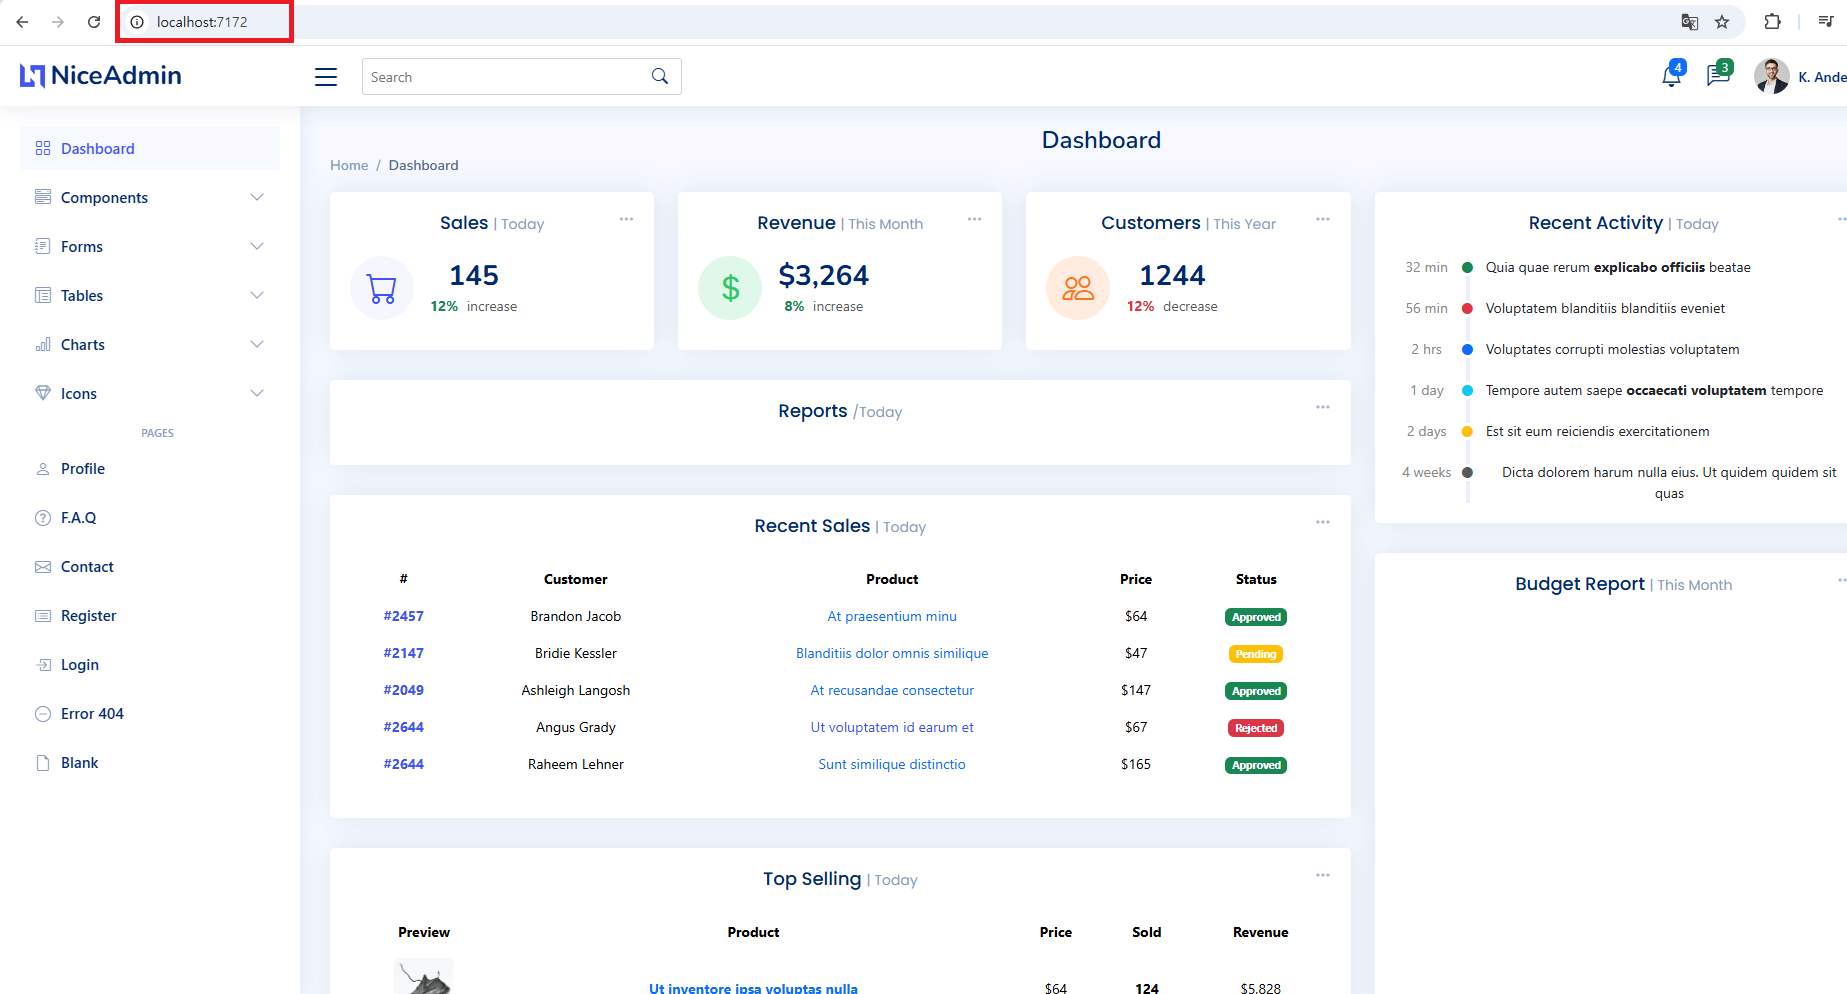
Task: Click the Pending status badge
Action: (x=1256, y=654)
